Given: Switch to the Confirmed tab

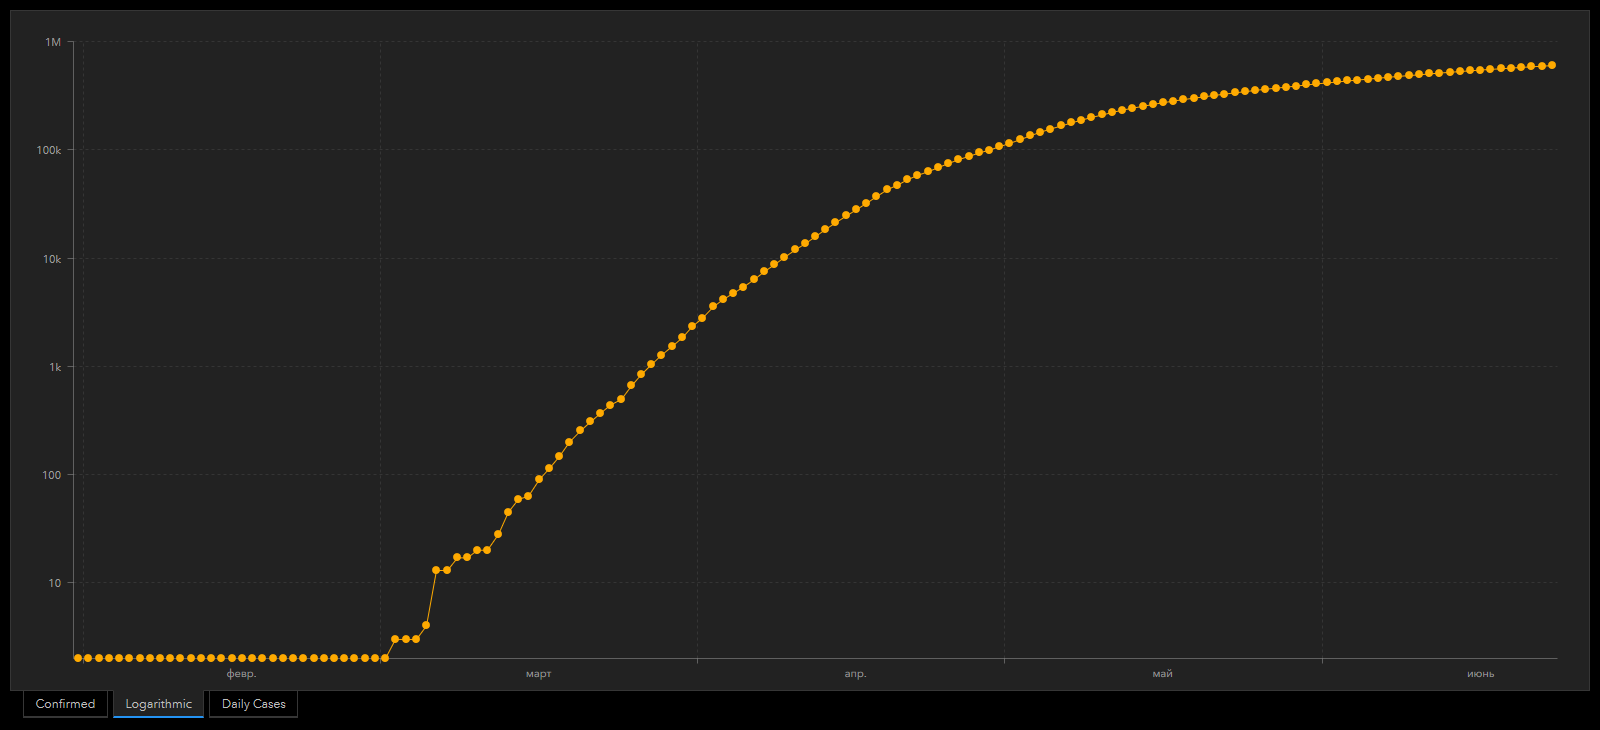Looking at the screenshot, I should [x=65, y=704].
